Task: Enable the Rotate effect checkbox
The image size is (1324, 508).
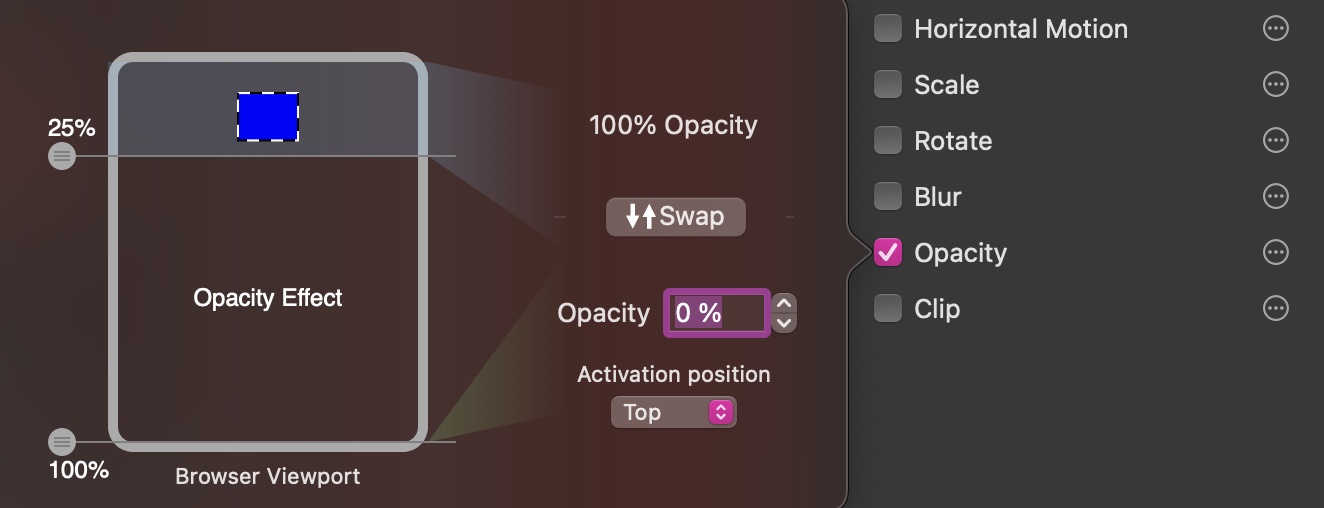Action: click(888, 141)
